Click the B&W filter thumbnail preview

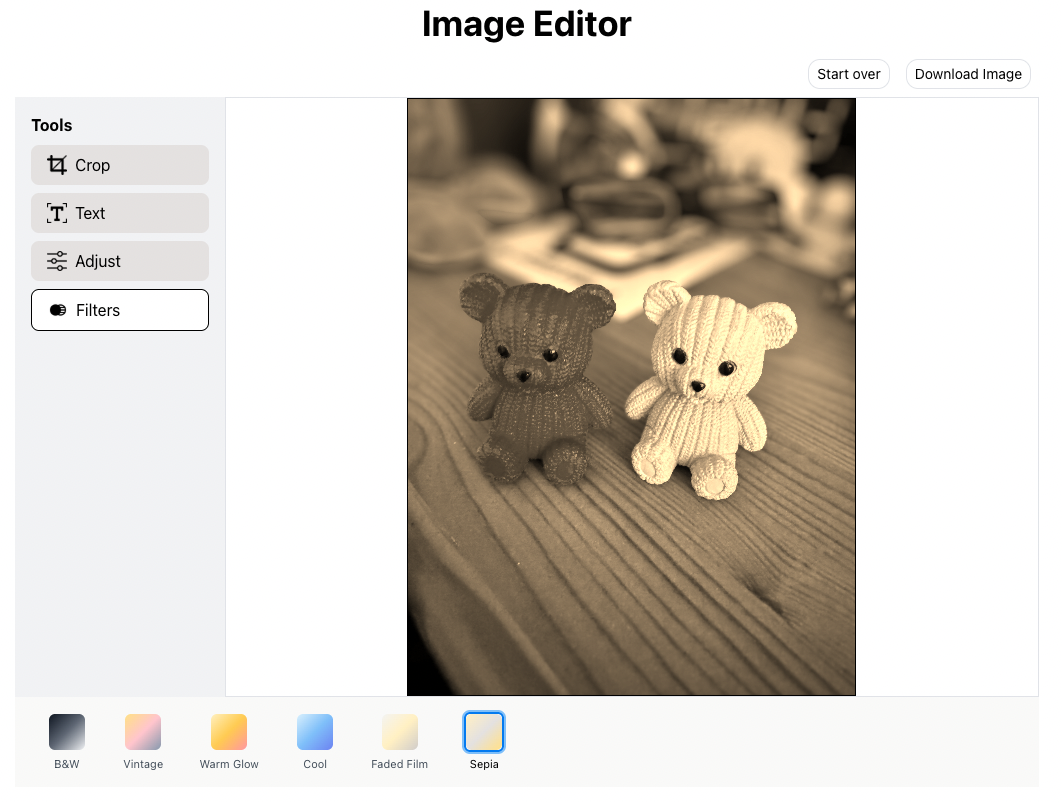(66, 732)
